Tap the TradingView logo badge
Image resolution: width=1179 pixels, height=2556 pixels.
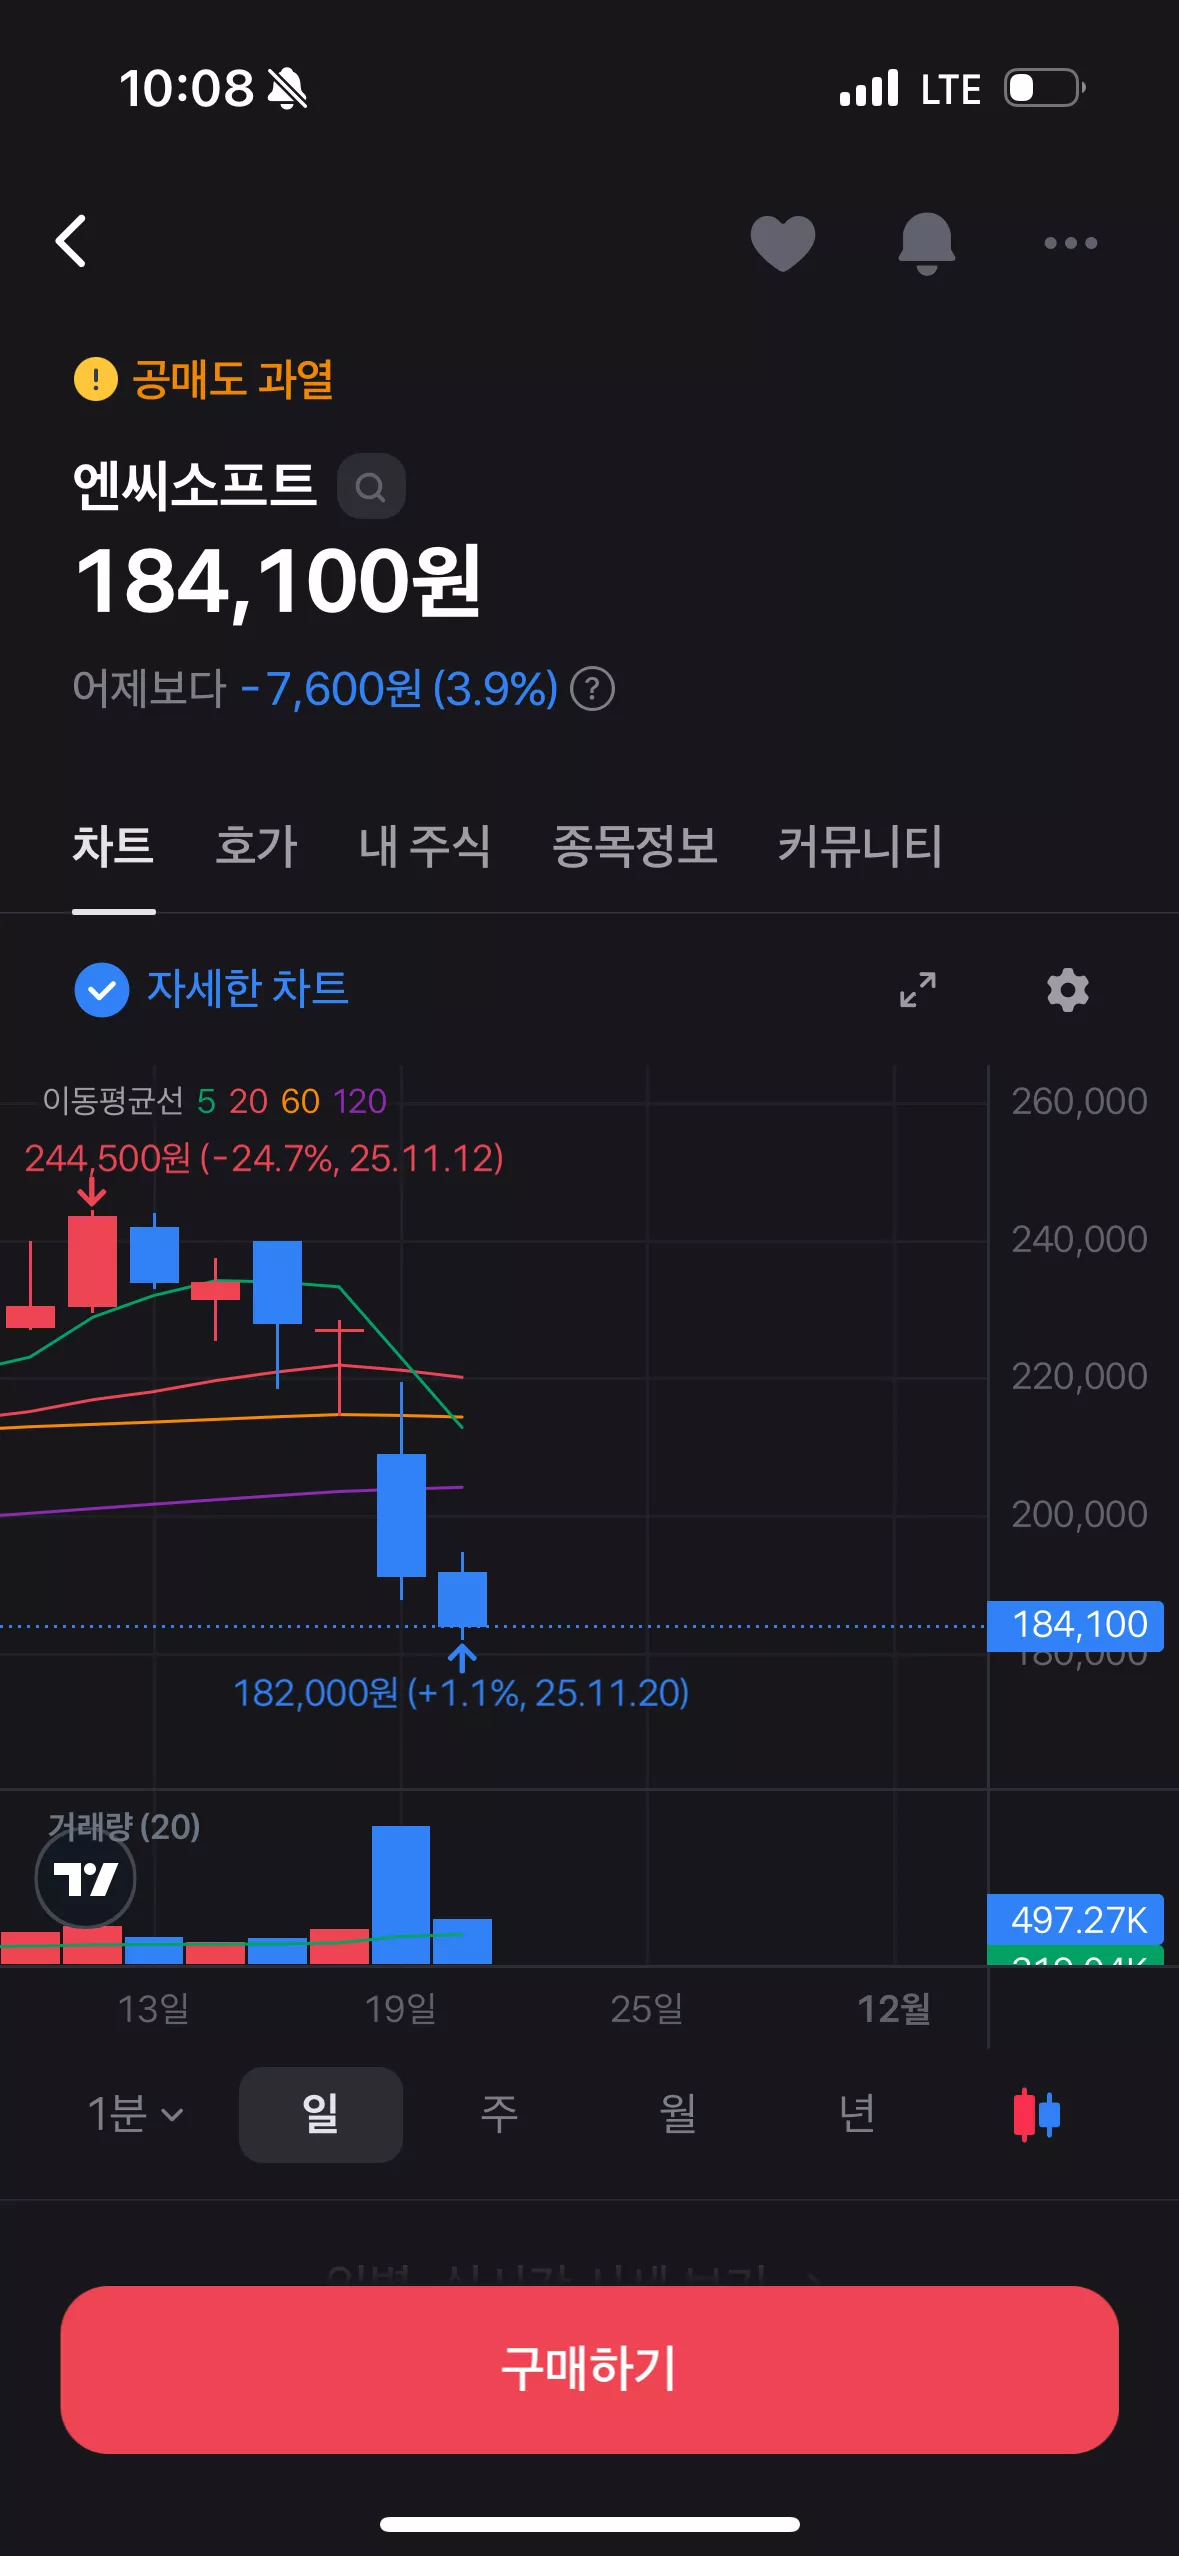tap(85, 1879)
